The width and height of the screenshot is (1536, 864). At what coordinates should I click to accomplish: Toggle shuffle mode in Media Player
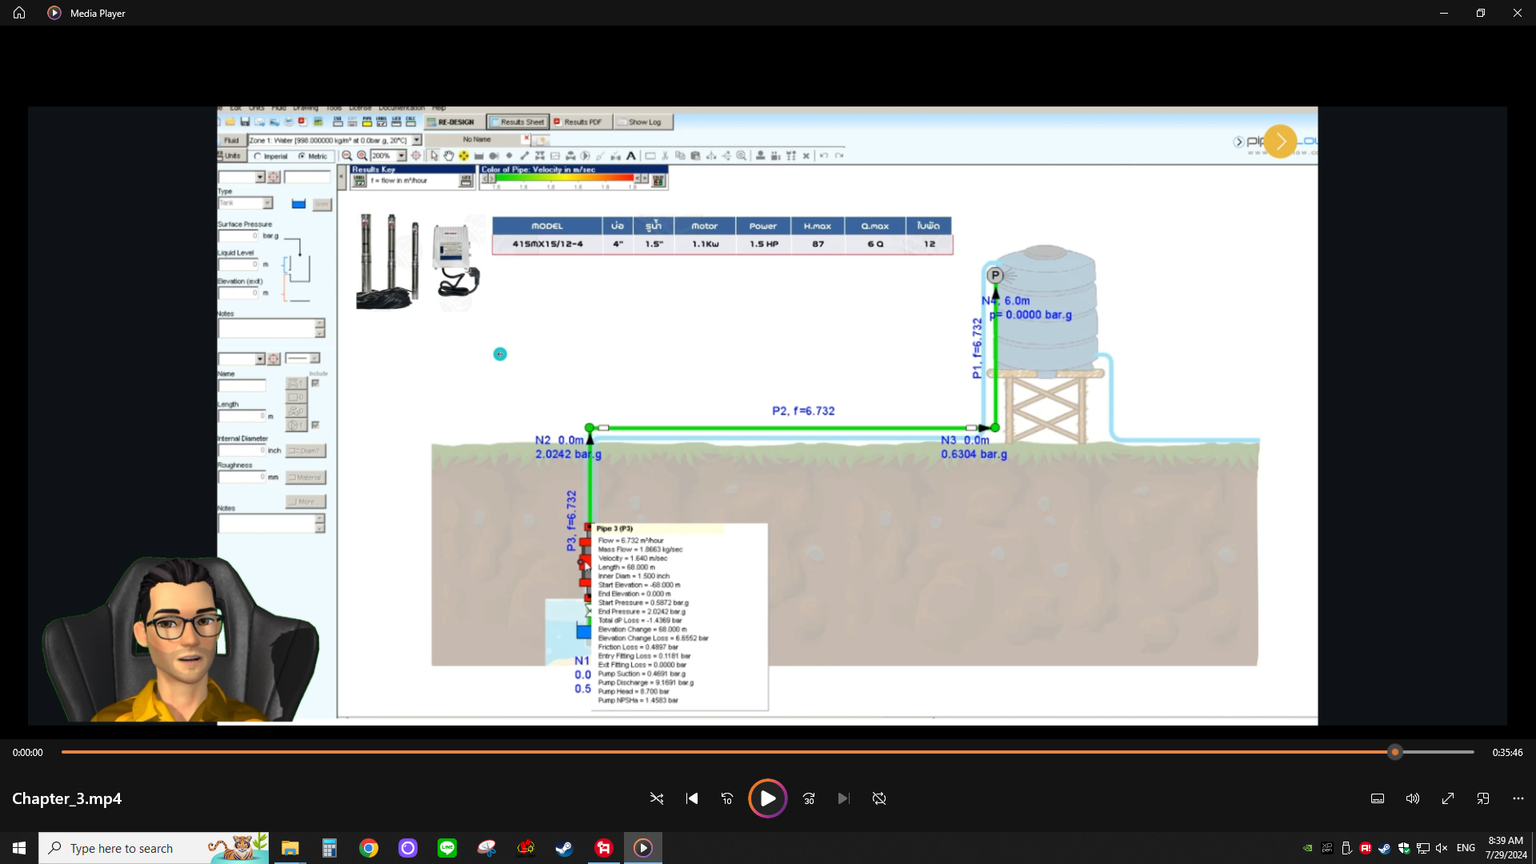657,799
